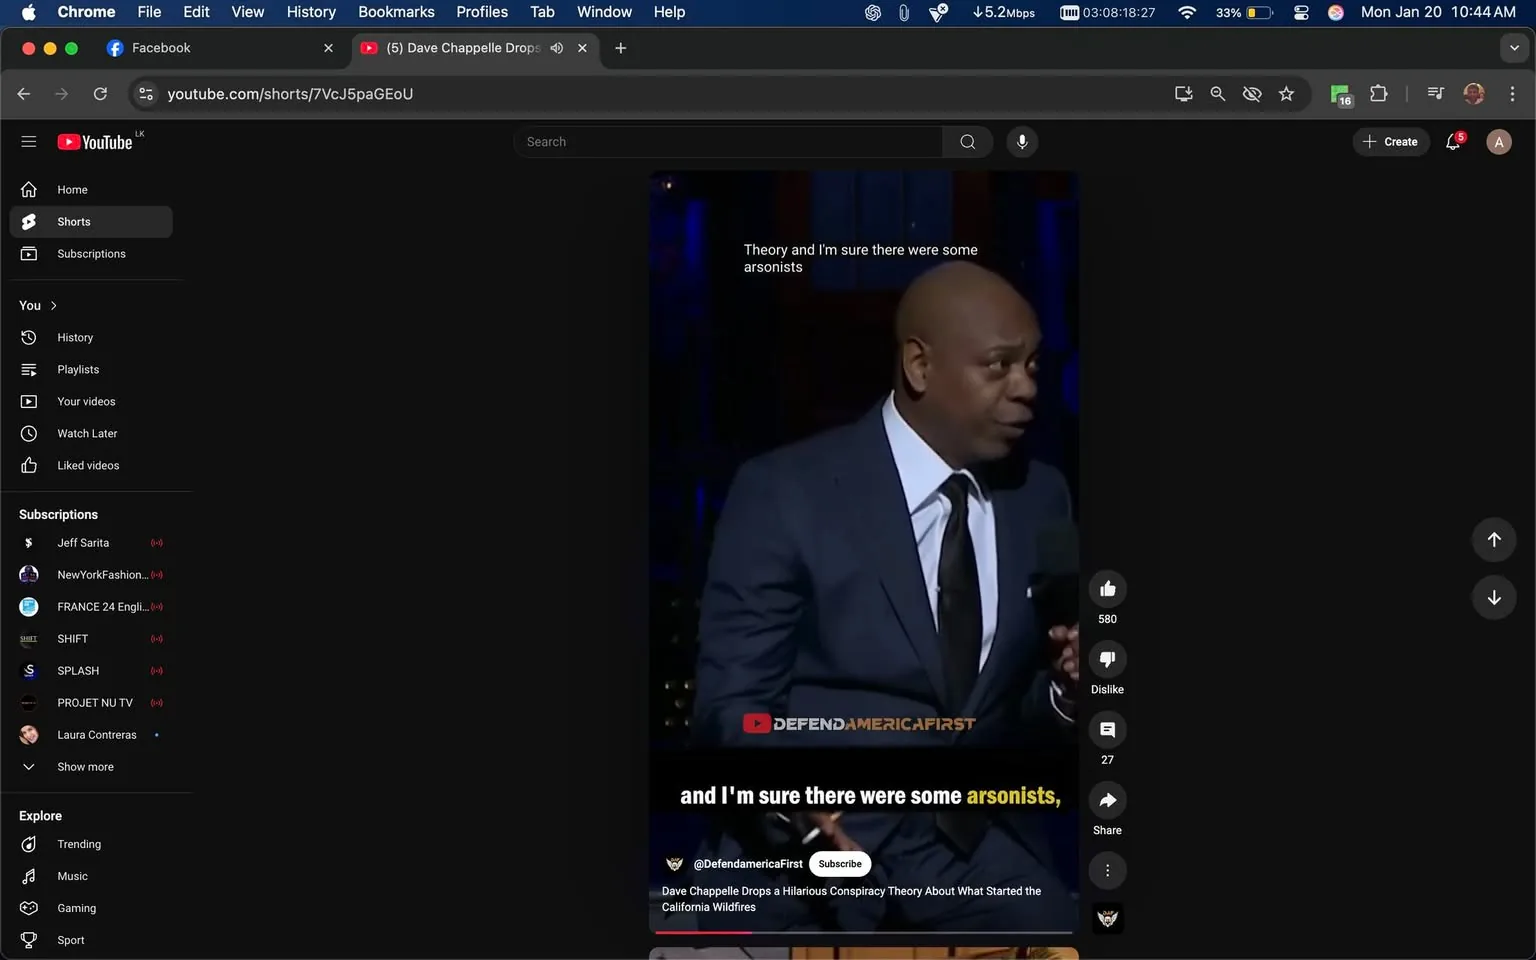
Task: Open the comments on this short
Action: point(1107,730)
